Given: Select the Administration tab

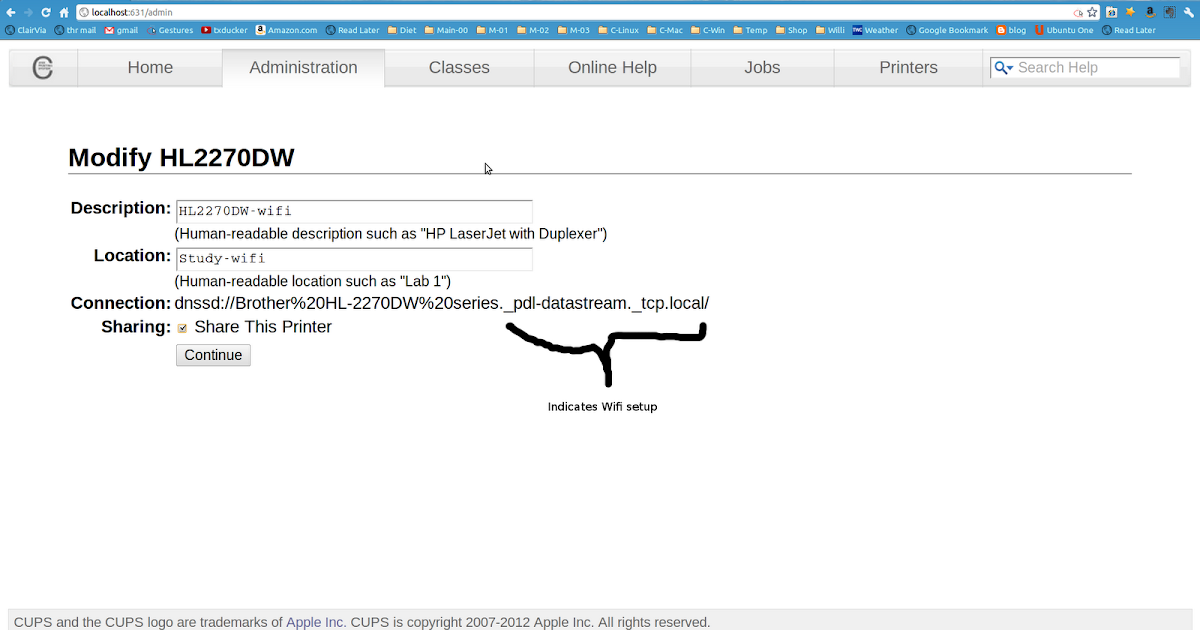Looking at the screenshot, I should pos(303,68).
